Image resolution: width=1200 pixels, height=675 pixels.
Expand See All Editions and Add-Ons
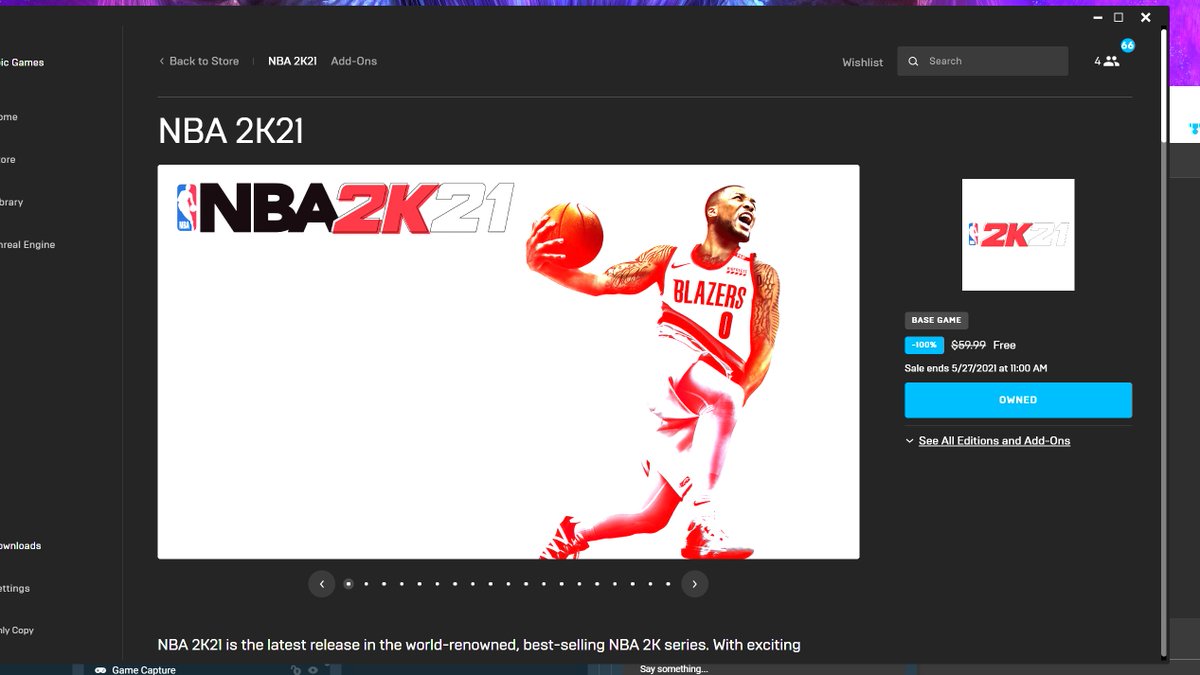pos(994,440)
